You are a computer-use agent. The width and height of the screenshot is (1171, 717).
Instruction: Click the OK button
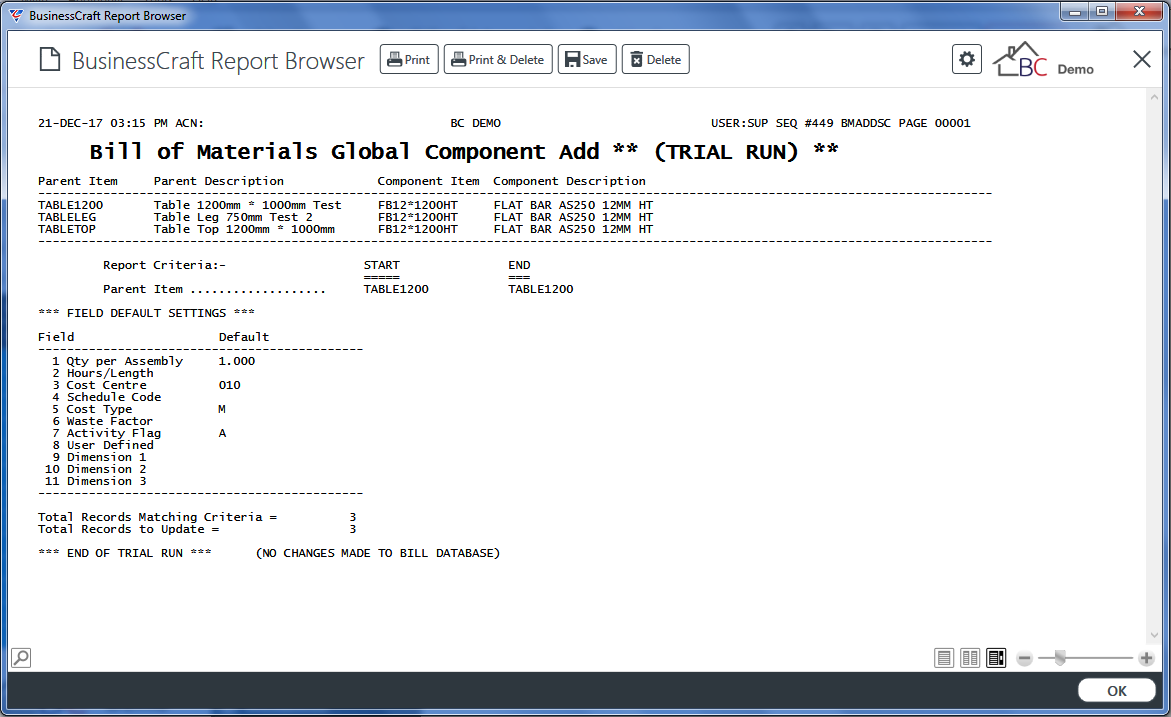coord(1116,691)
